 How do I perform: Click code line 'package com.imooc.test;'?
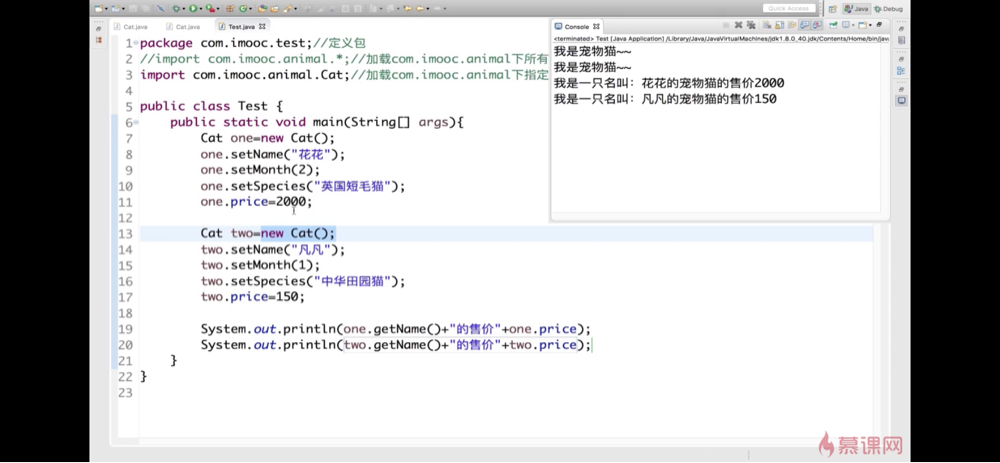(x=225, y=43)
